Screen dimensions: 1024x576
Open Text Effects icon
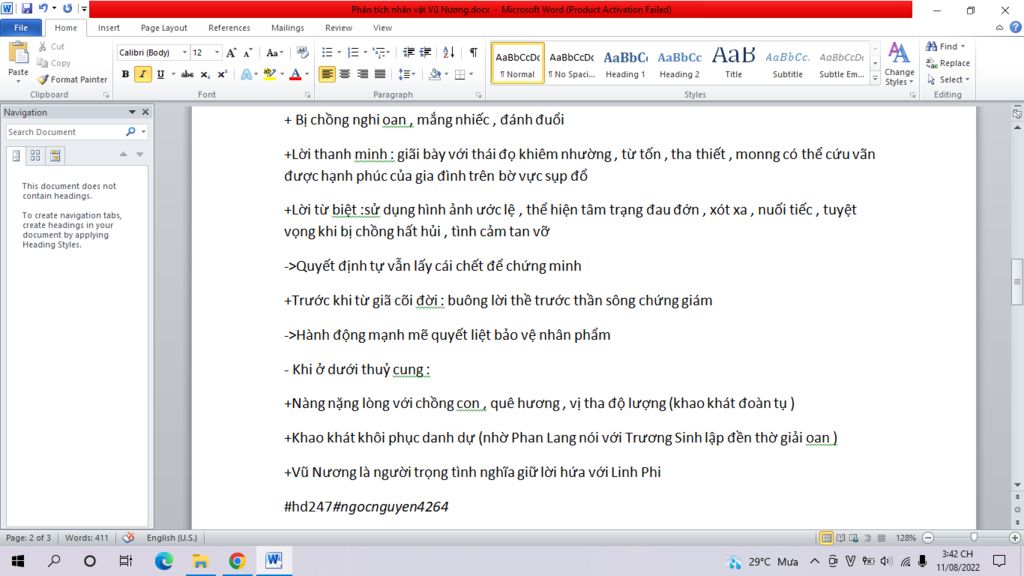click(x=246, y=74)
